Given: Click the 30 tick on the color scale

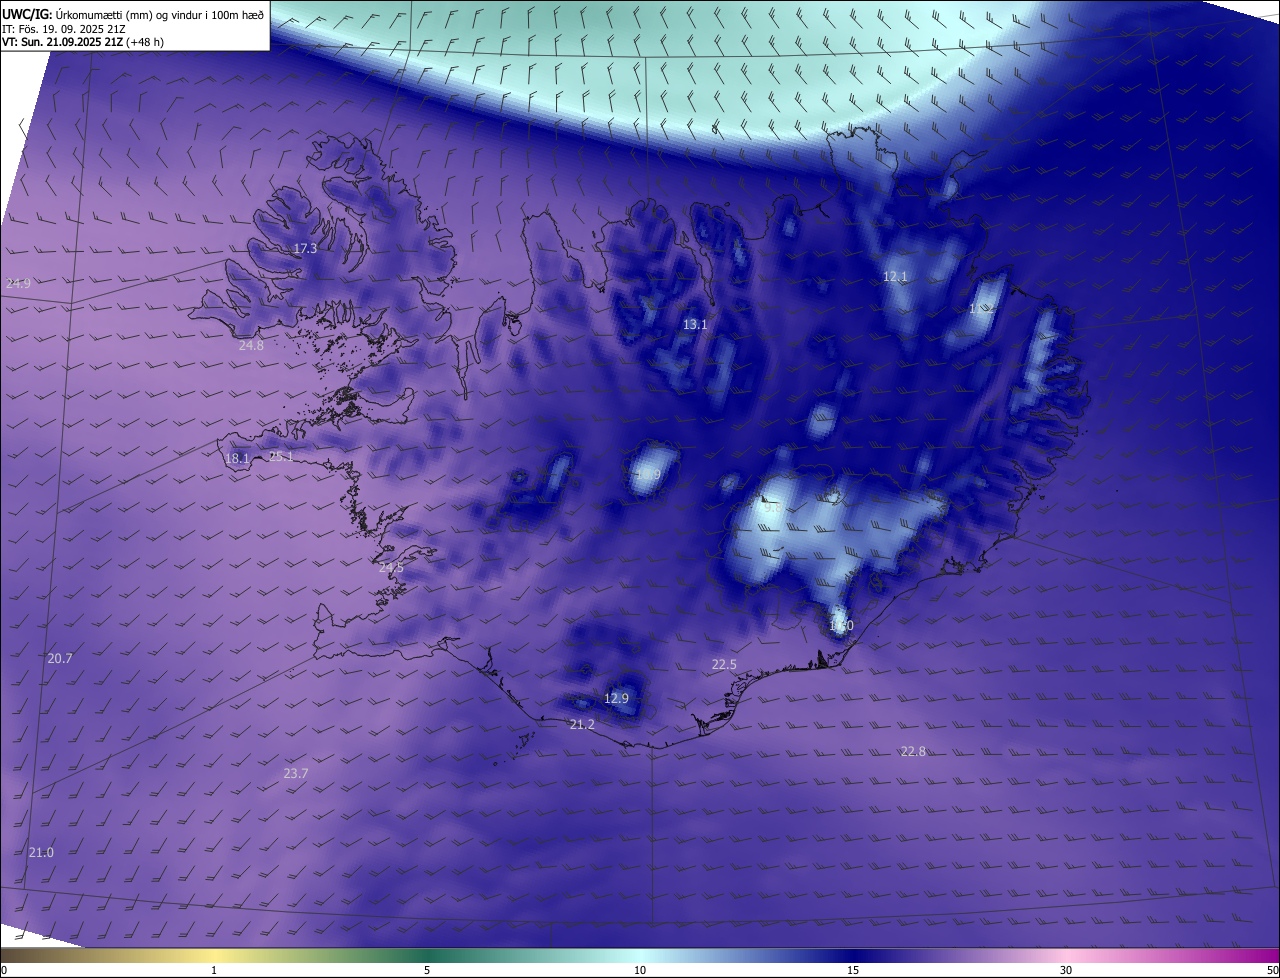Looking at the screenshot, I should 1066,970.
